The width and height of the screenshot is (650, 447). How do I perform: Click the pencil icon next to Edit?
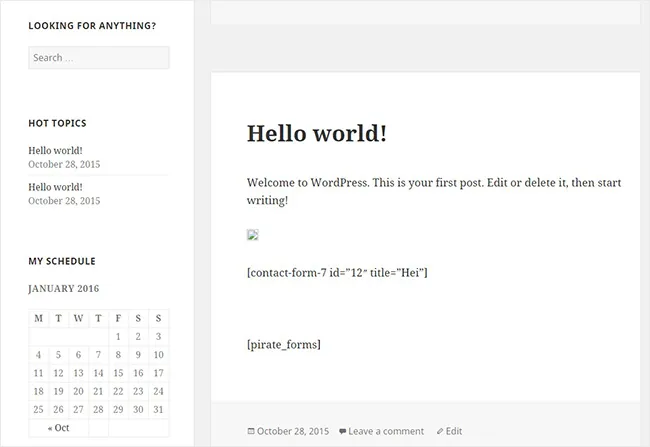coord(440,432)
